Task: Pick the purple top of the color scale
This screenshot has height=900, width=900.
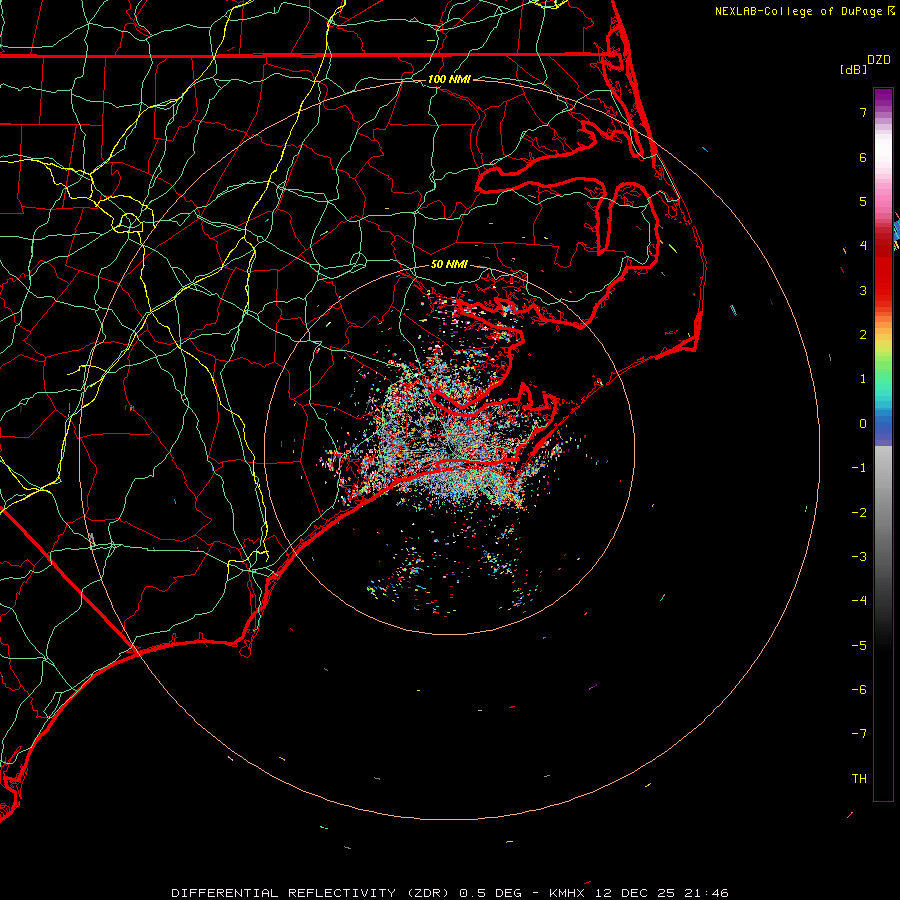Action: point(882,94)
